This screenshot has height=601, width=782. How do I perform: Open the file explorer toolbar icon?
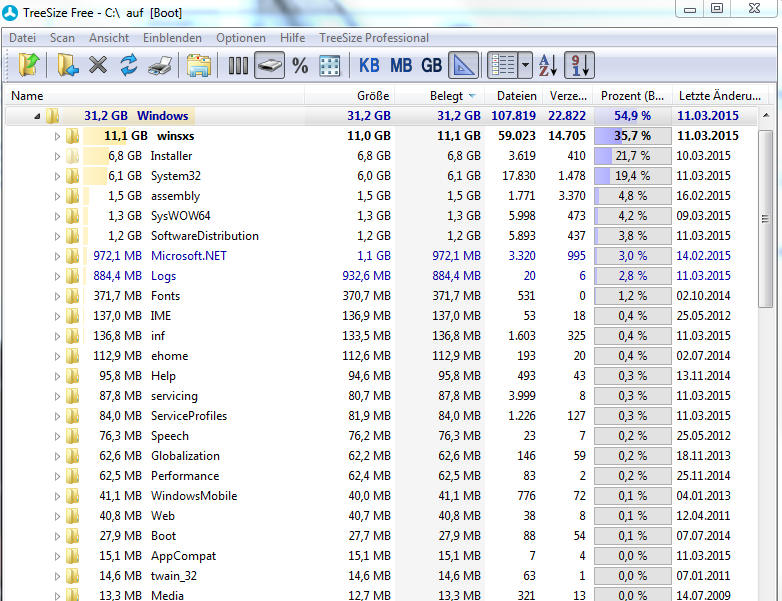[198, 65]
